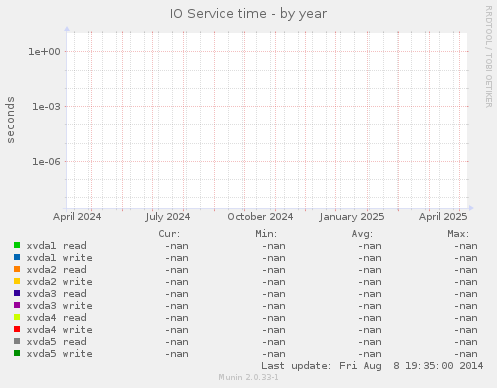Click the green xvda1 read color swatch
Screen dimensions: 497x388
point(17,245)
